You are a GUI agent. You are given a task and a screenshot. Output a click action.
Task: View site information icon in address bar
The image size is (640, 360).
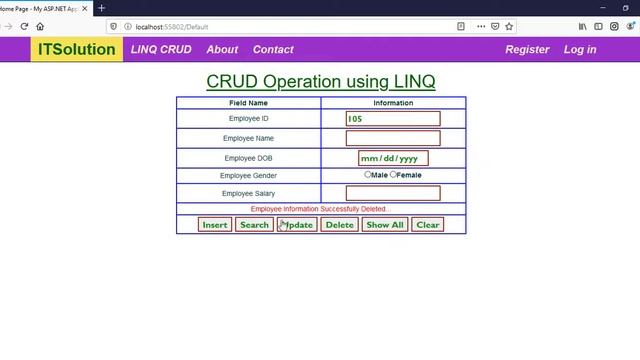(128, 27)
